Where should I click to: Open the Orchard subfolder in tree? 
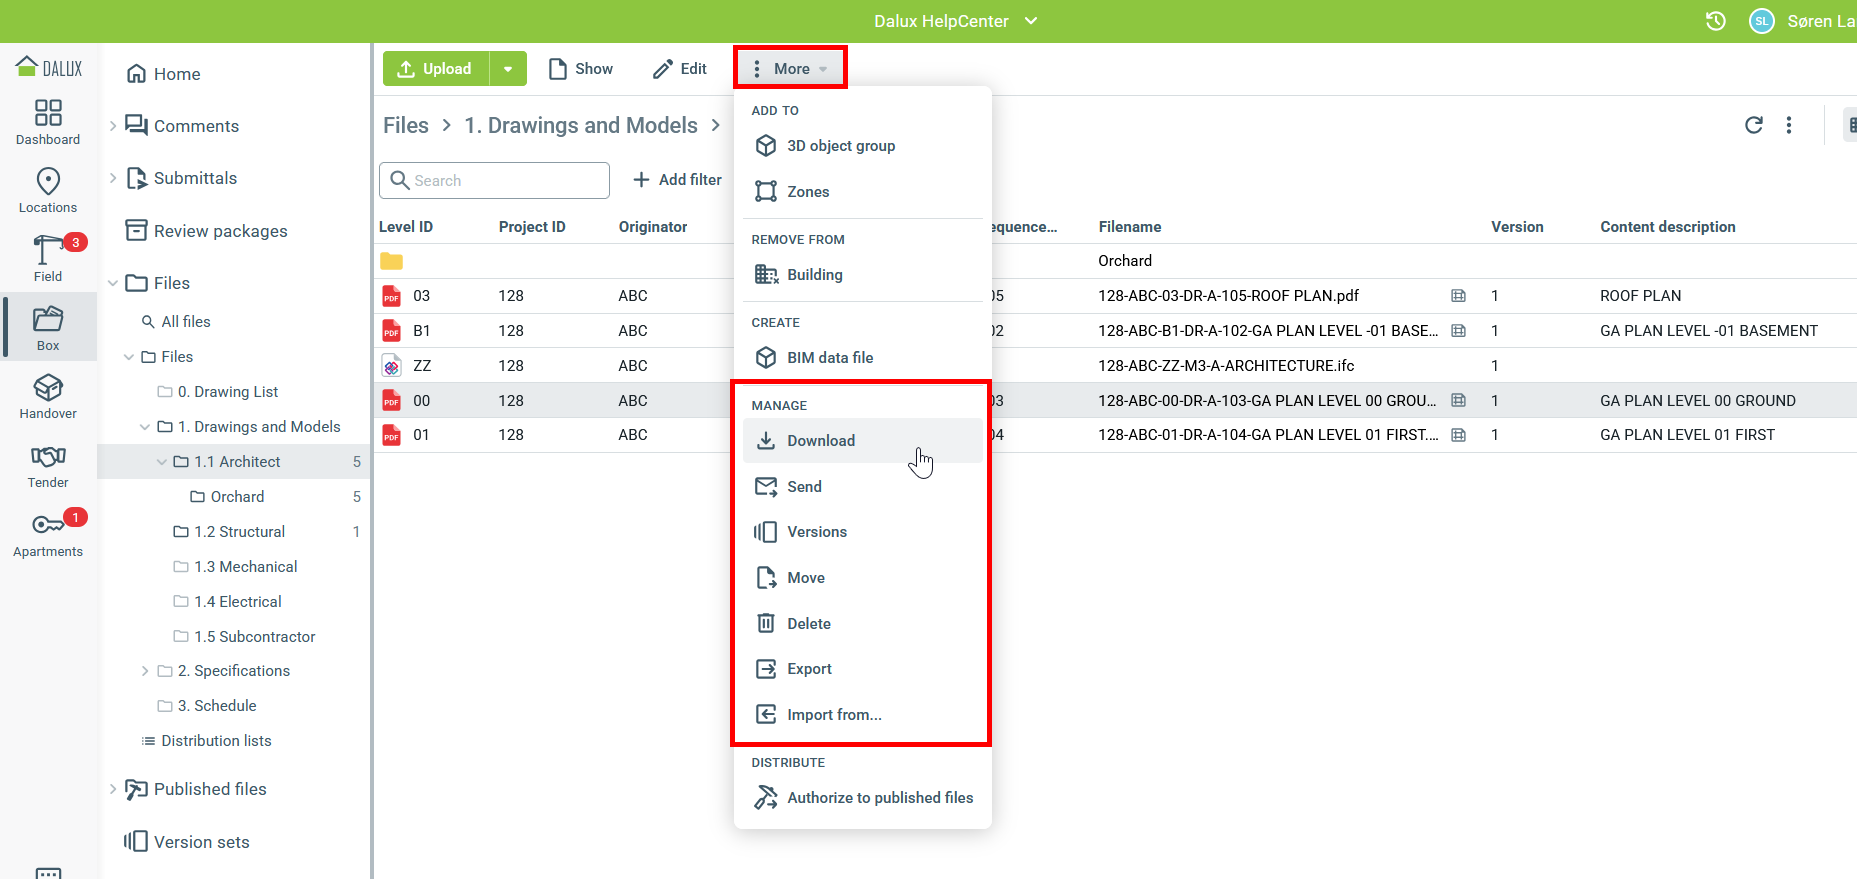(237, 497)
